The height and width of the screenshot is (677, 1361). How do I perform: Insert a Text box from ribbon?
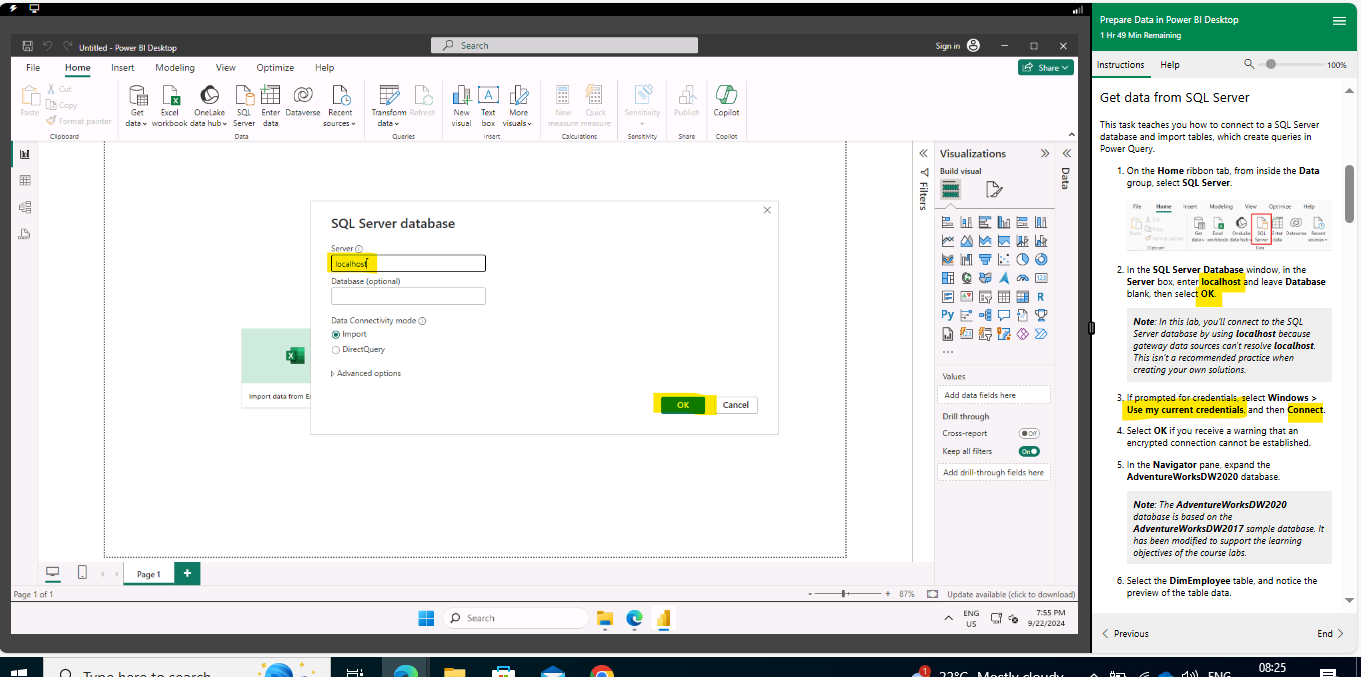(488, 105)
